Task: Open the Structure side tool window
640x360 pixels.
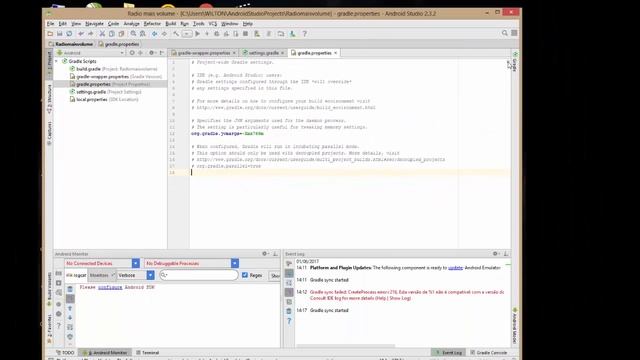Action: pyautogui.click(x=49, y=99)
